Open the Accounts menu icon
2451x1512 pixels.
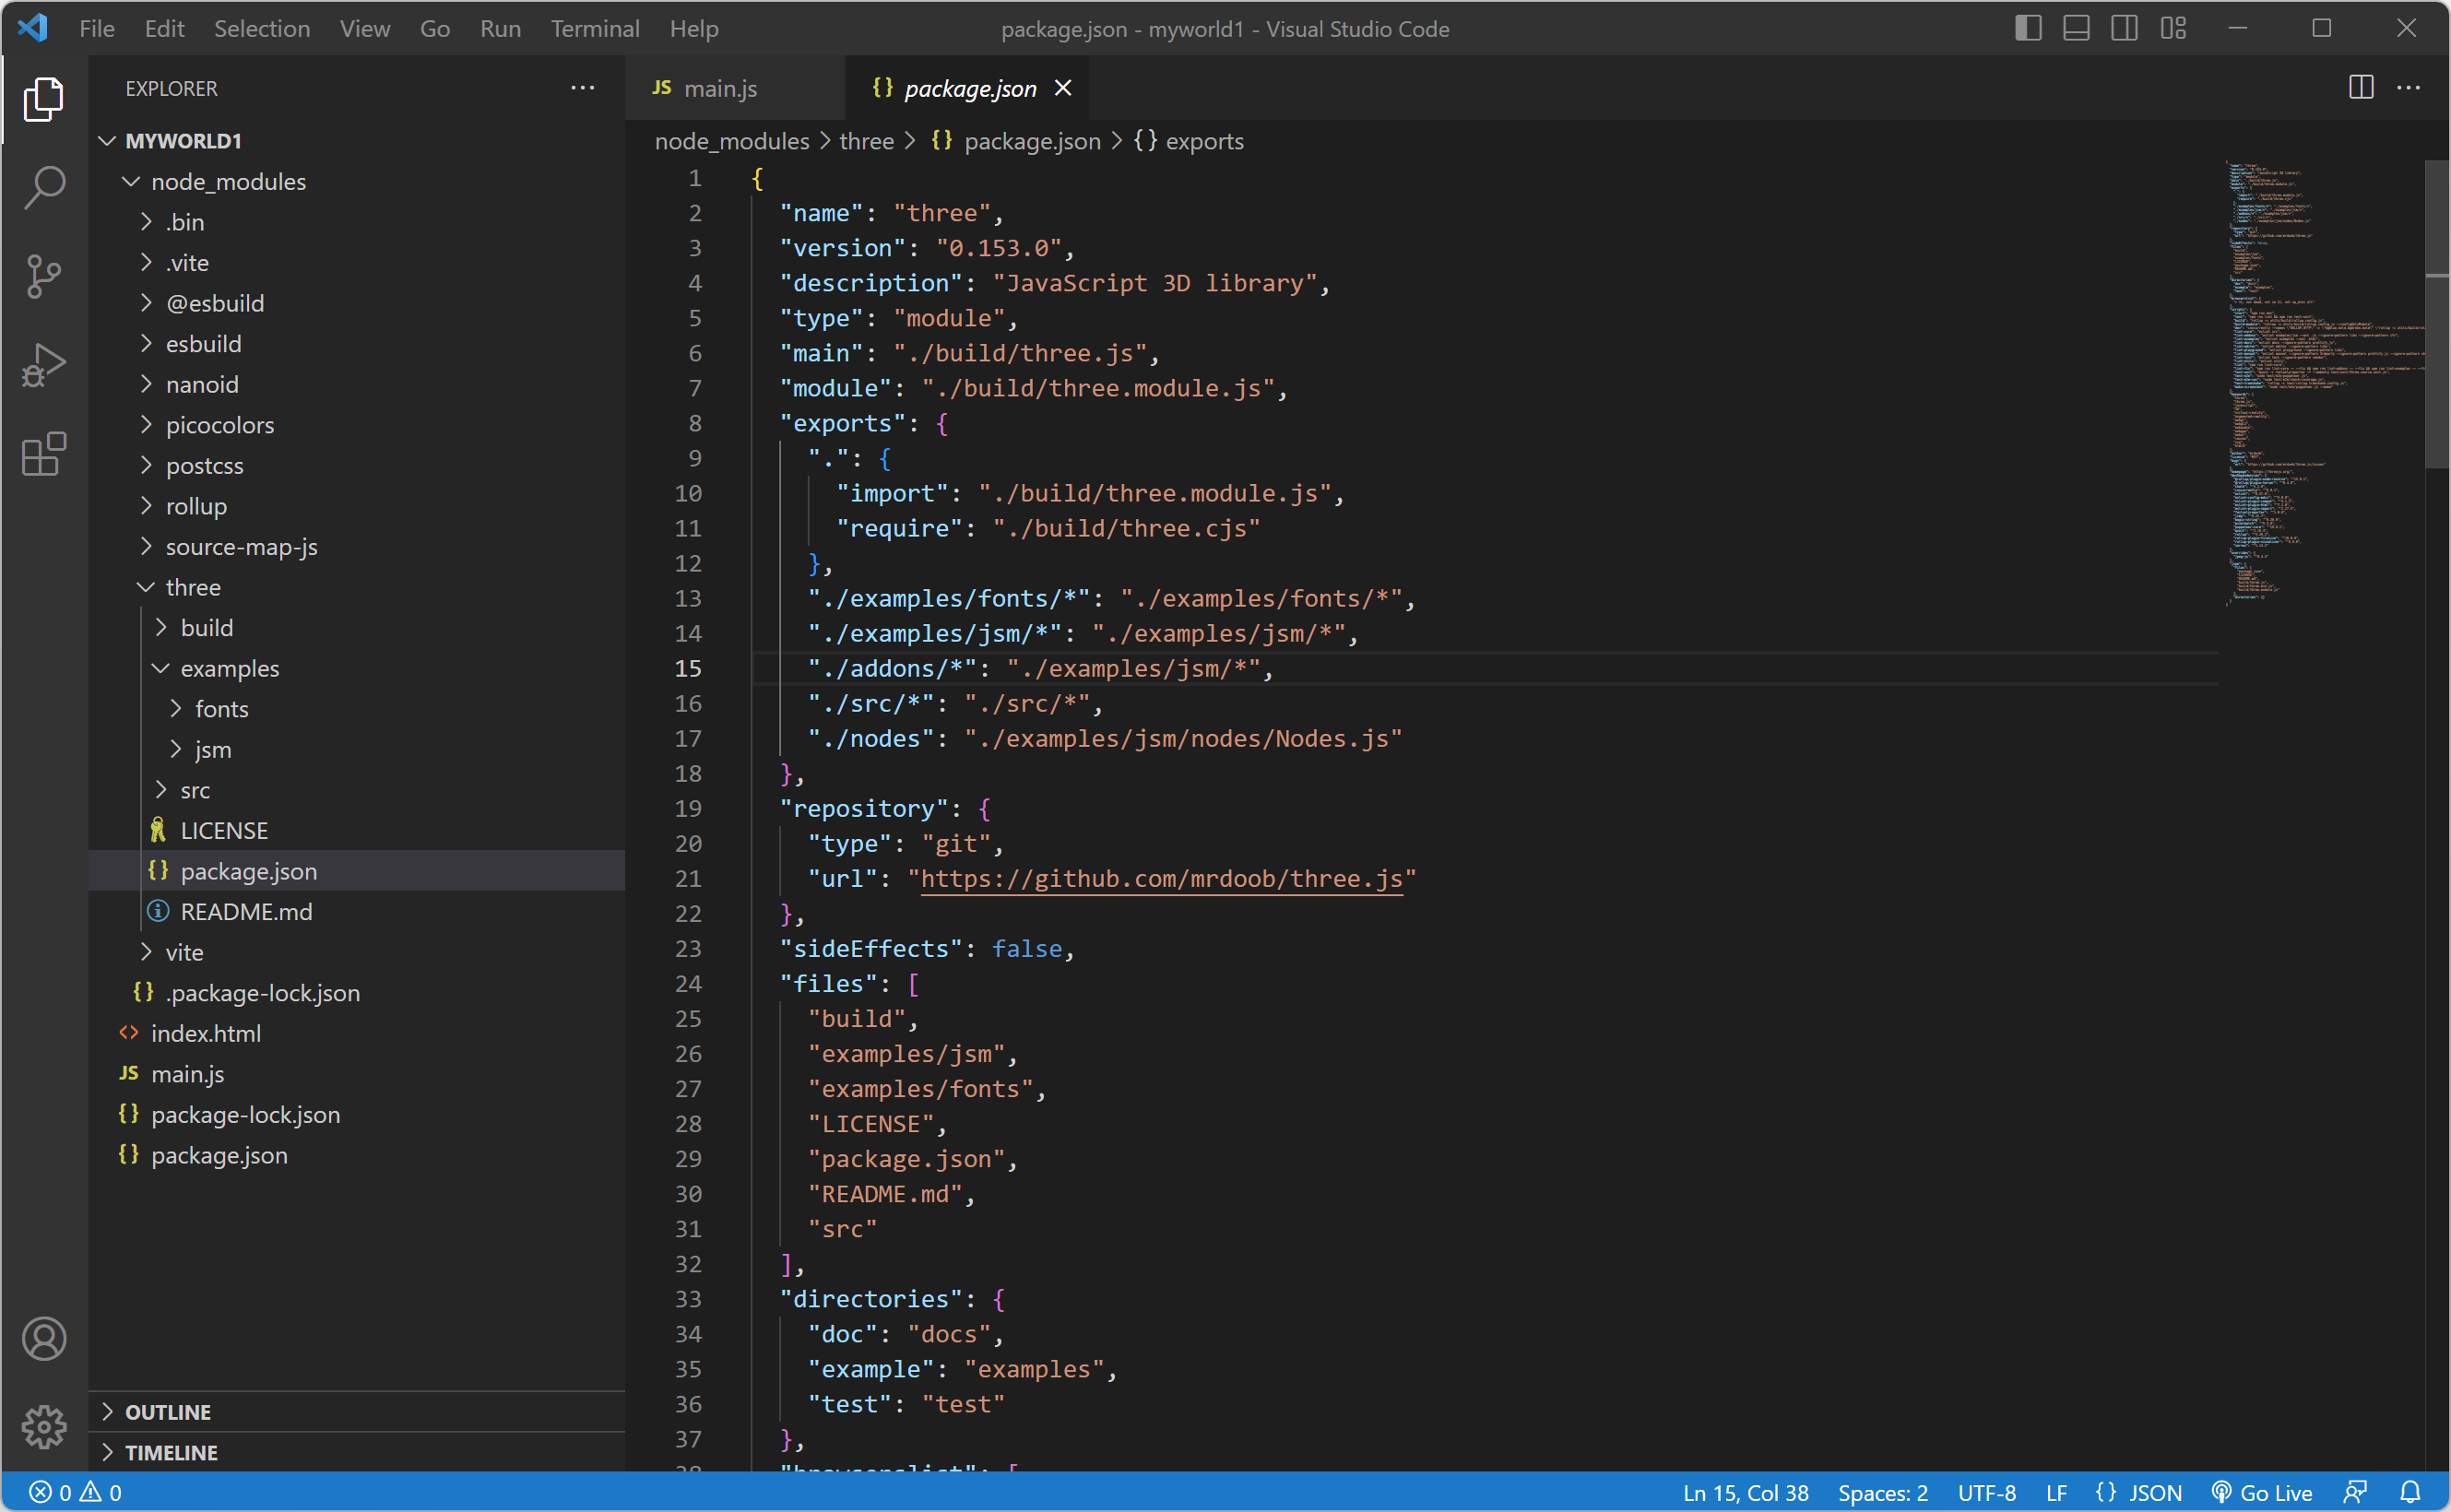(44, 1339)
